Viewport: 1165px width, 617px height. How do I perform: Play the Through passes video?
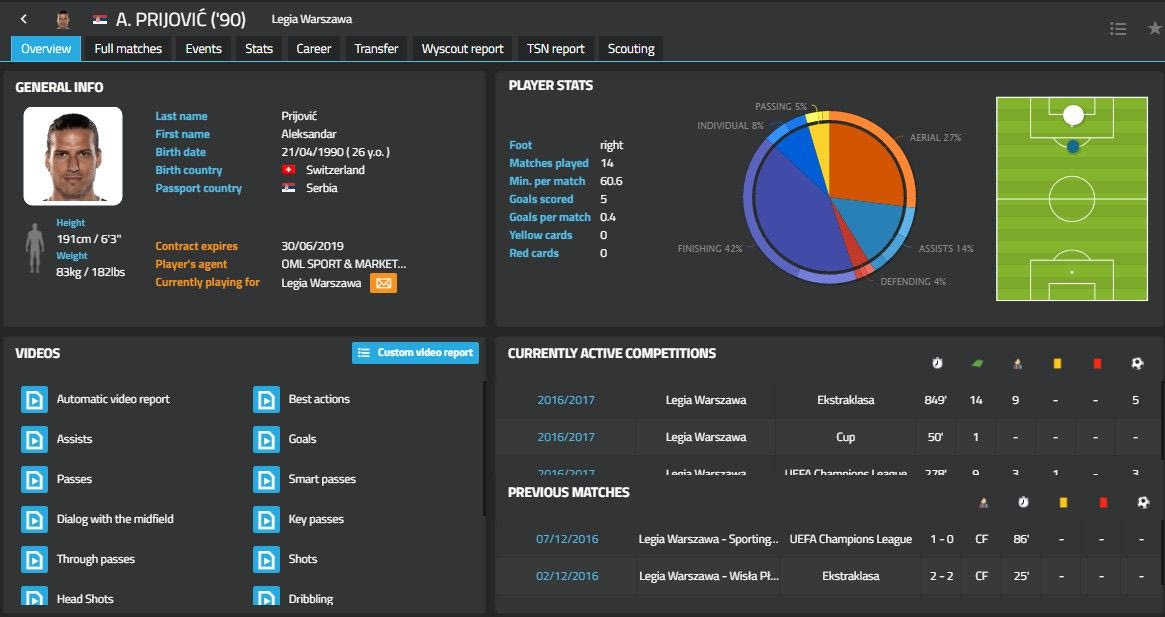pos(34,560)
